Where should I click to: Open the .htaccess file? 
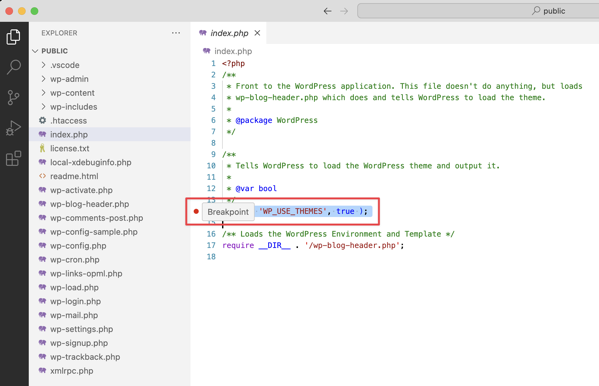click(x=110, y=120)
